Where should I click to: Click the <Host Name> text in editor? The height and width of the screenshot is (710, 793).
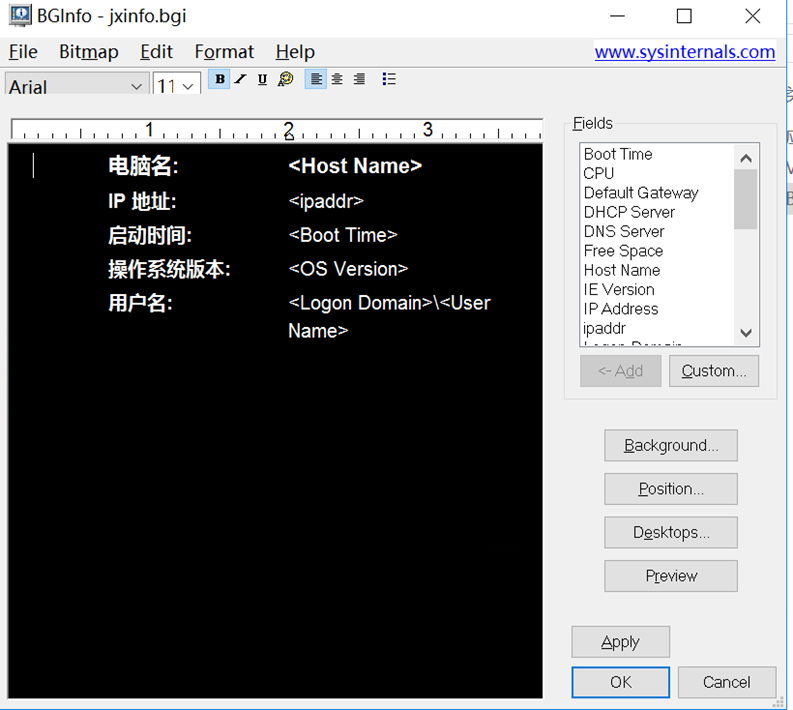tap(355, 166)
